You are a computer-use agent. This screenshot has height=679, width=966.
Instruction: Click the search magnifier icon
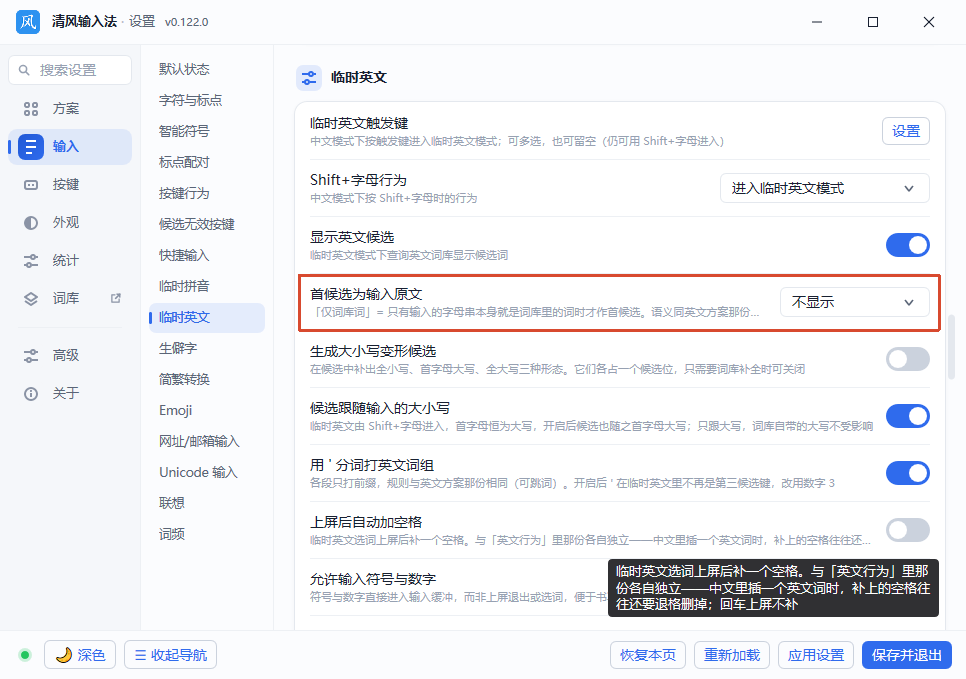[x=24, y=70]
